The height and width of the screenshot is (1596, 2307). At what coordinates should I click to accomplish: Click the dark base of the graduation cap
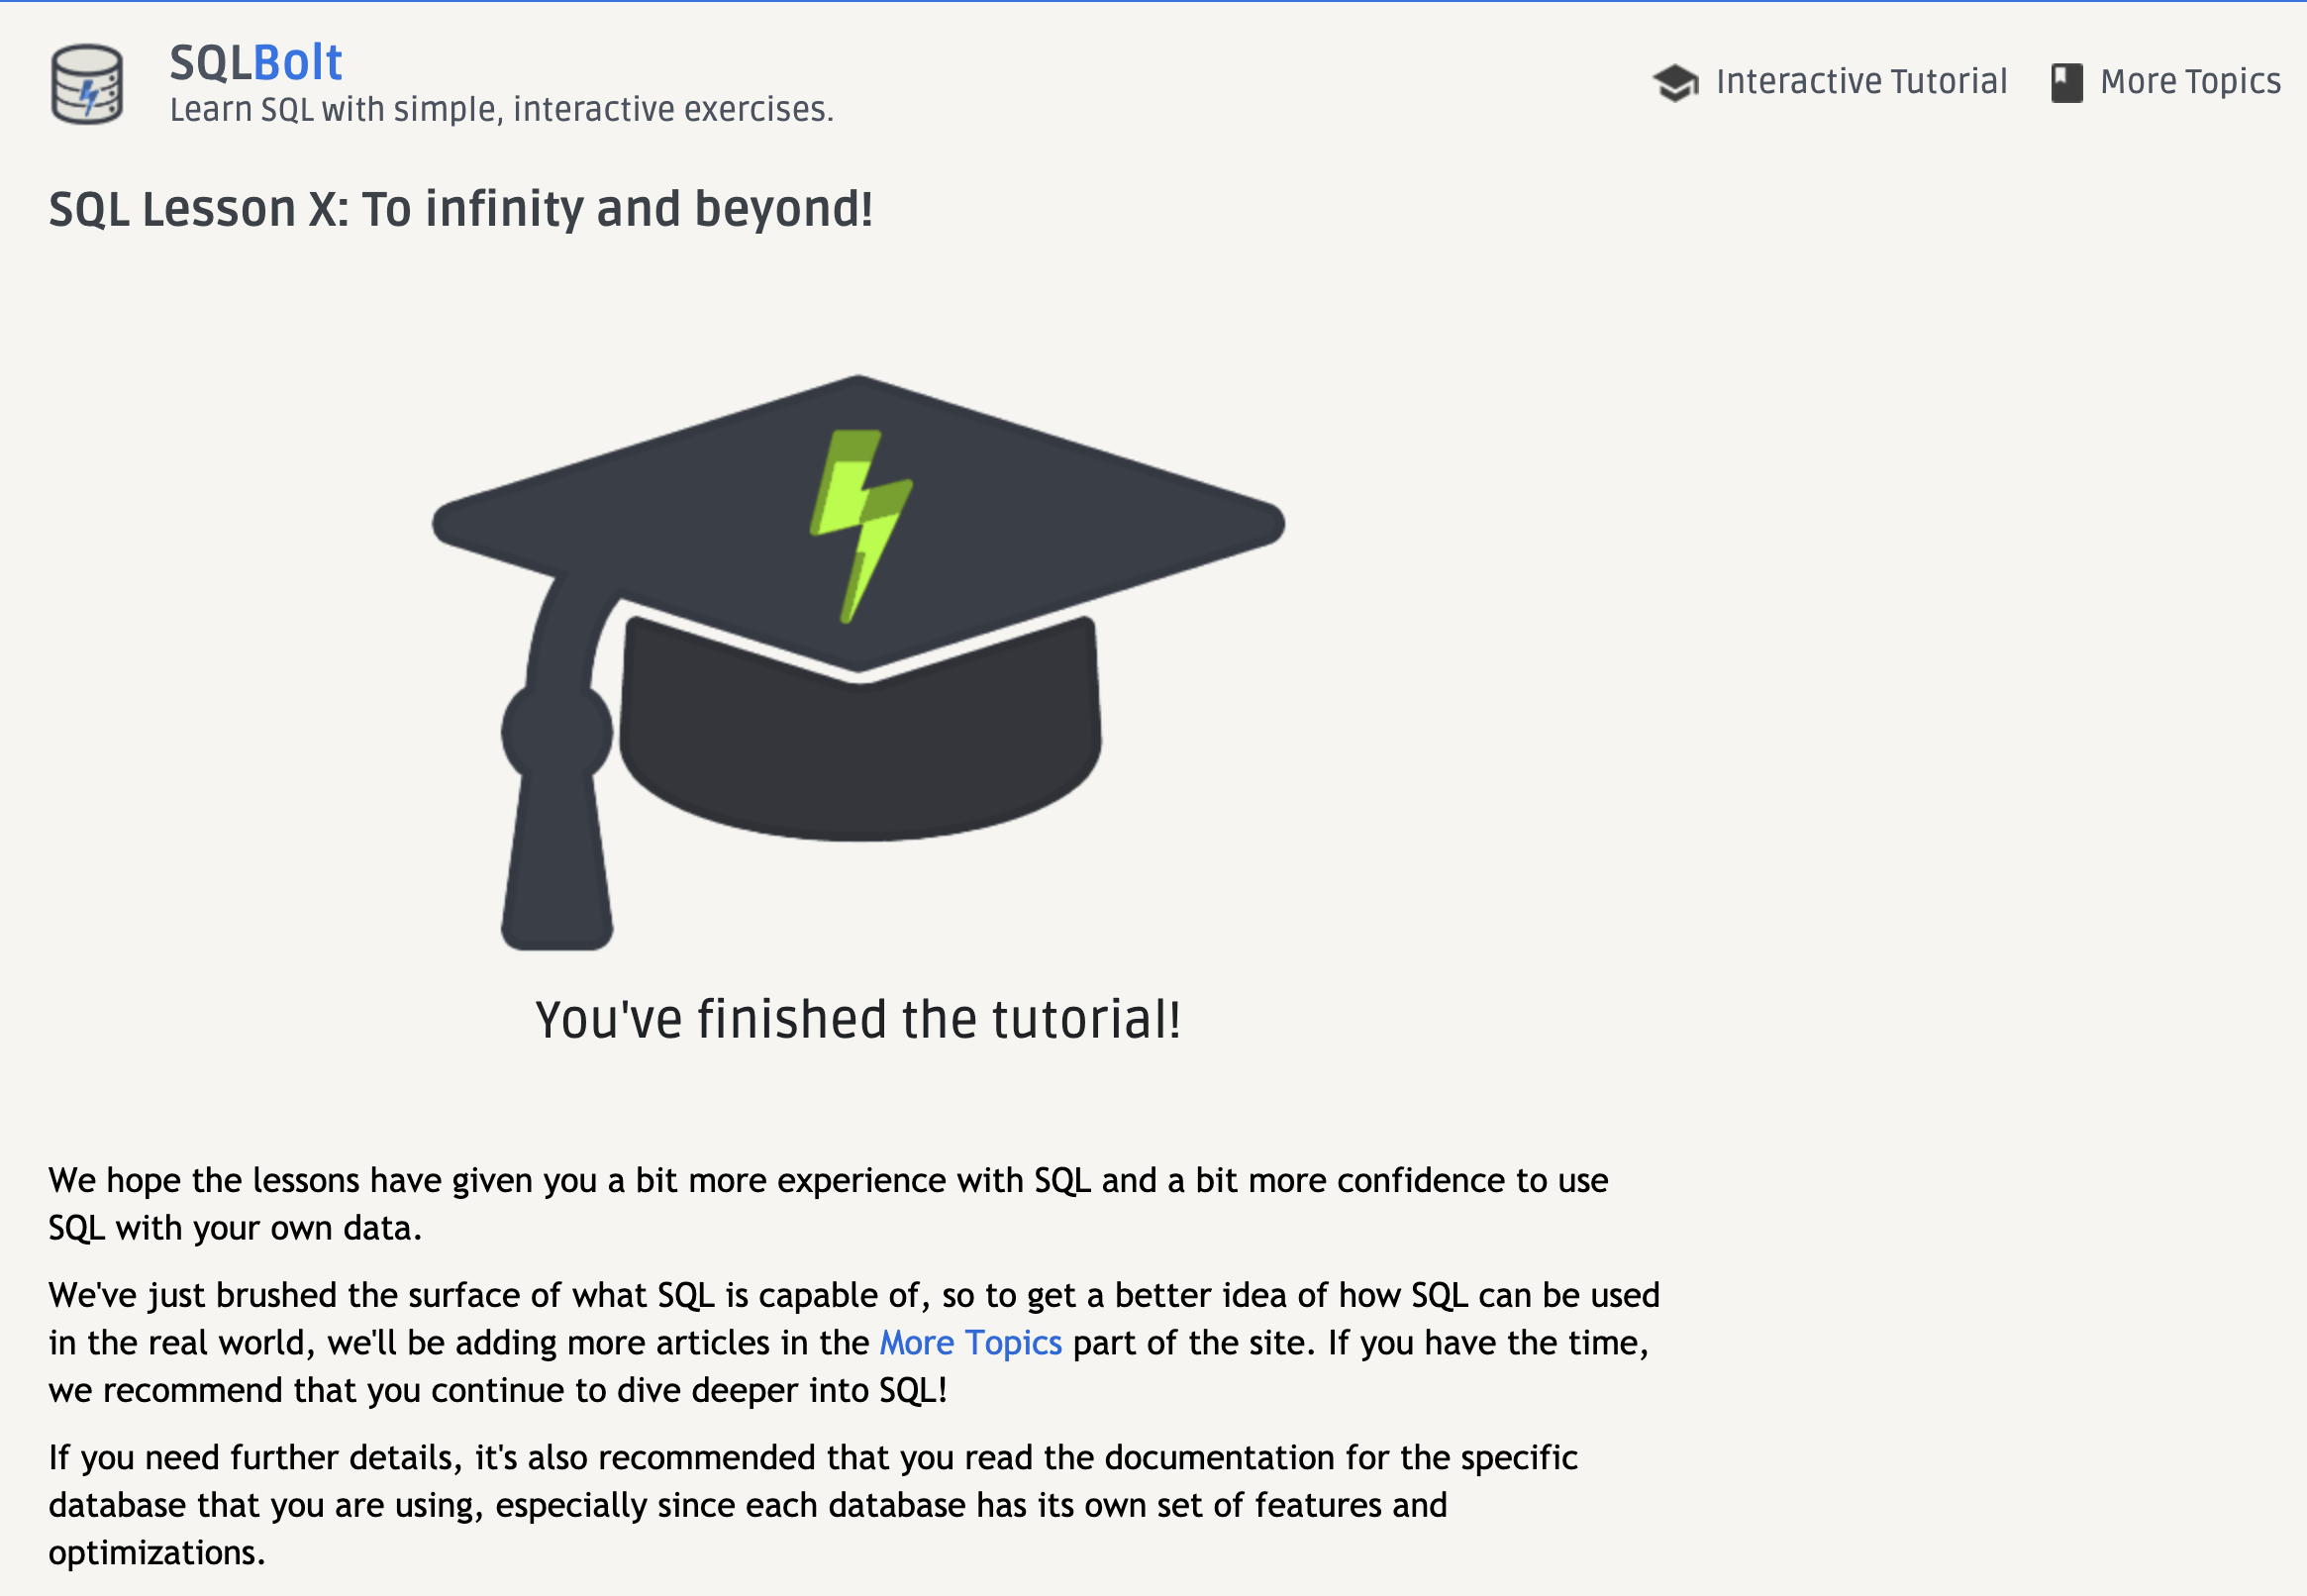click(860, 760)
